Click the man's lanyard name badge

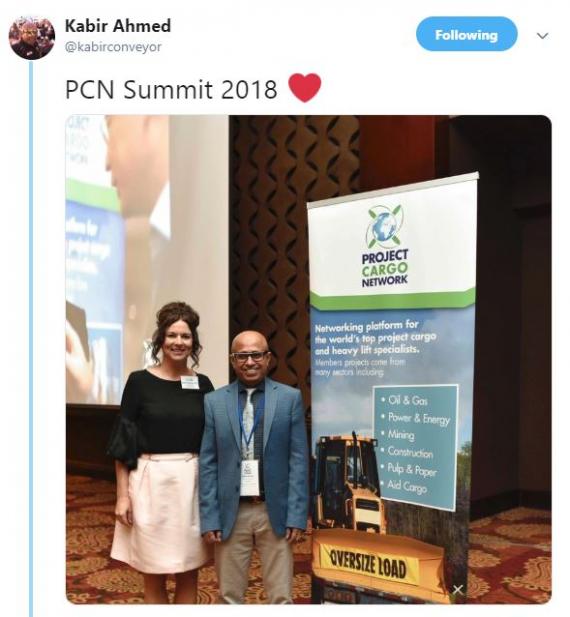[x=250, y=478]
